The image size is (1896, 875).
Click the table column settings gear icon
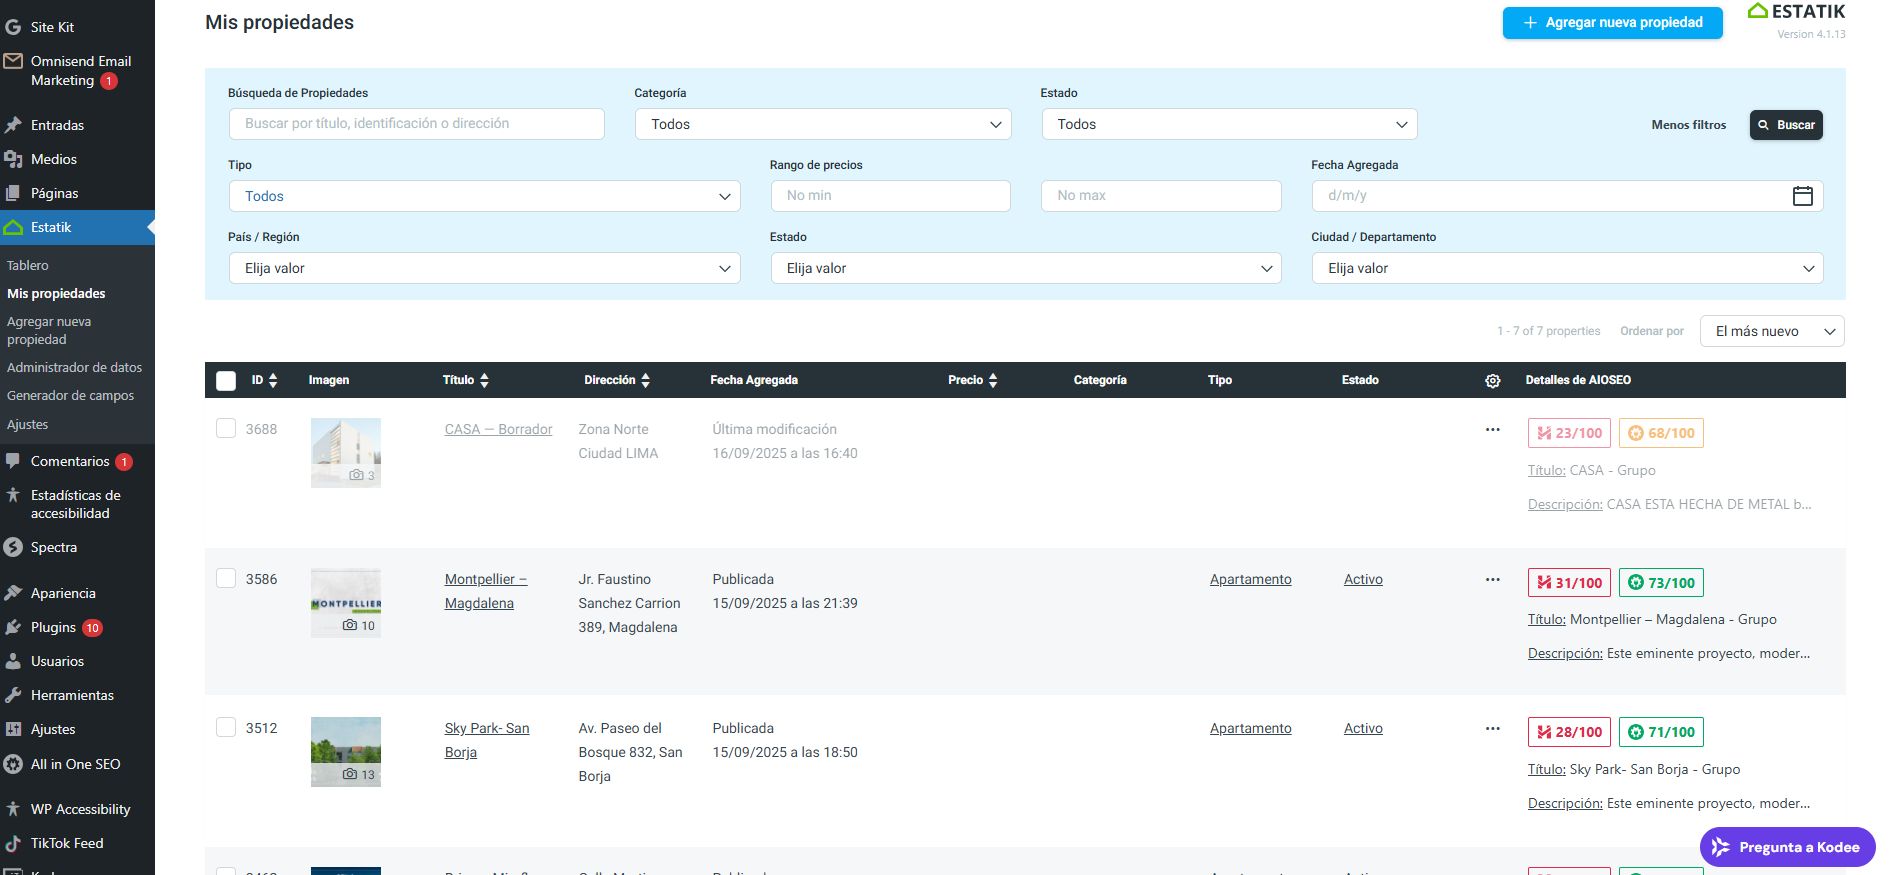[1492, 381]
